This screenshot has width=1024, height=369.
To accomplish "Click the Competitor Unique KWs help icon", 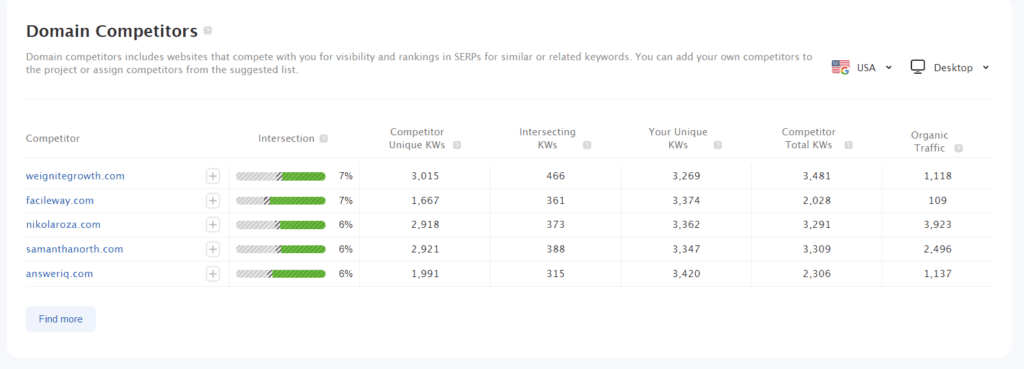I will [x=456, y=146].
